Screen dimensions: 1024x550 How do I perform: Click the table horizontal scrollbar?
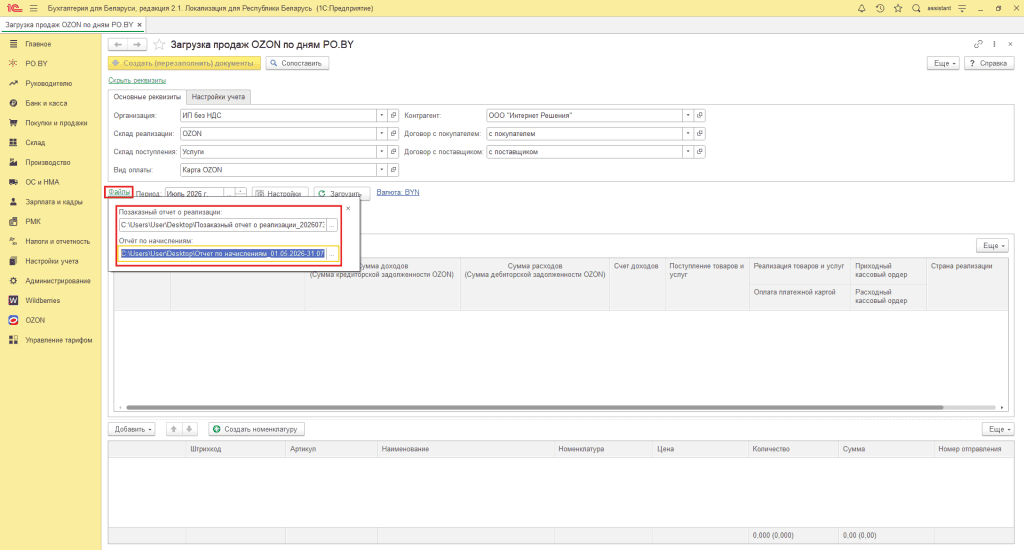(x=534, y=408)
